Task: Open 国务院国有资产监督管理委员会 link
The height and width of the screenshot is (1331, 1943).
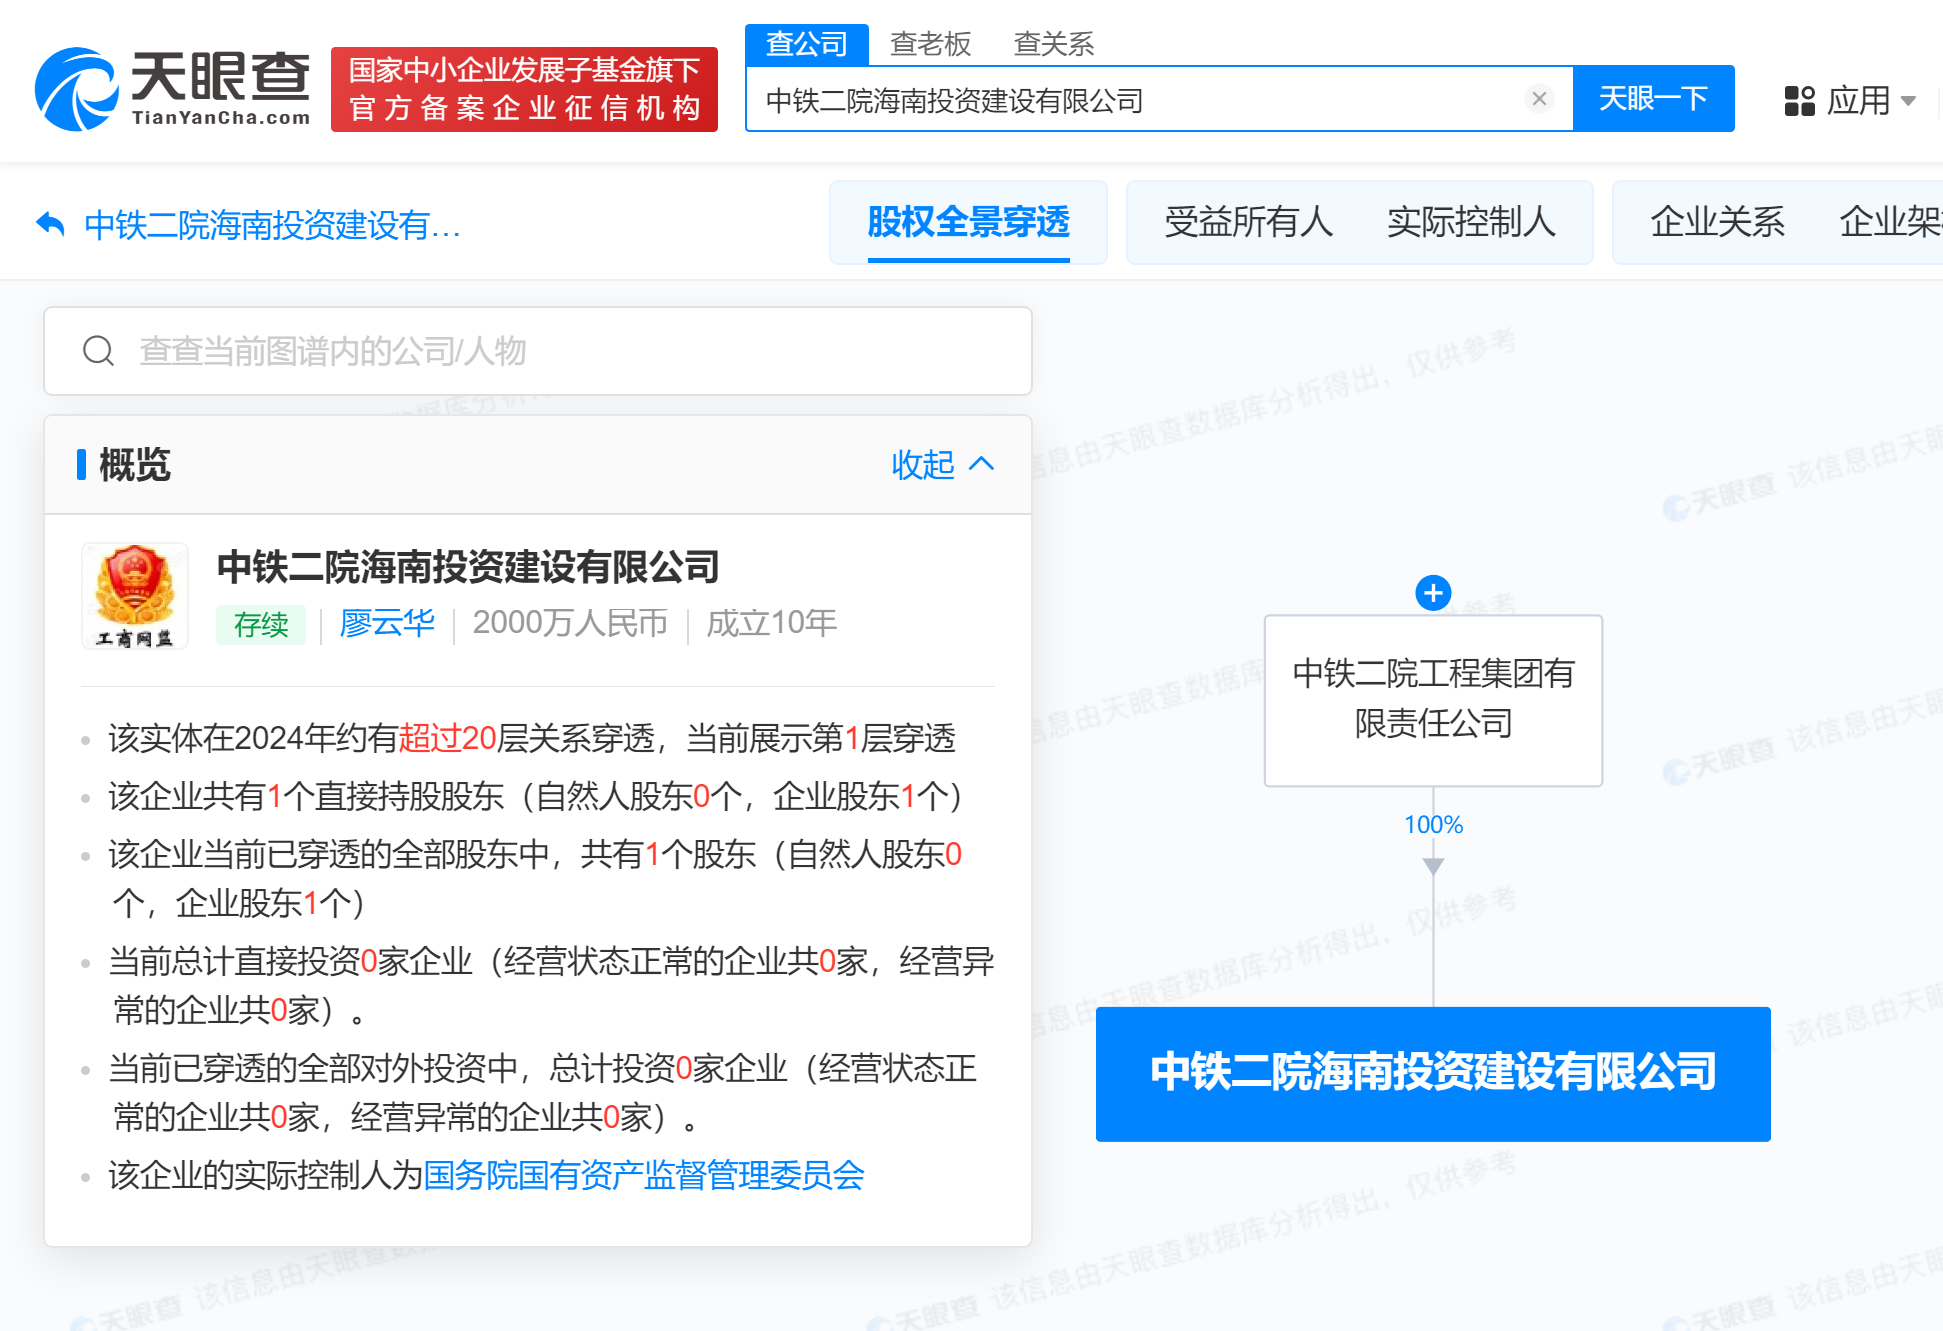Action: [644, 1175]
